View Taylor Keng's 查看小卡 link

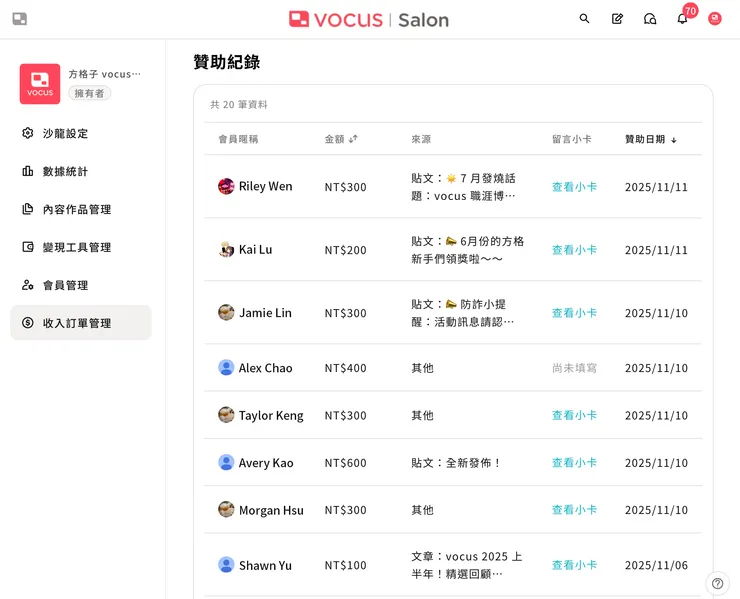pos(574,415)
